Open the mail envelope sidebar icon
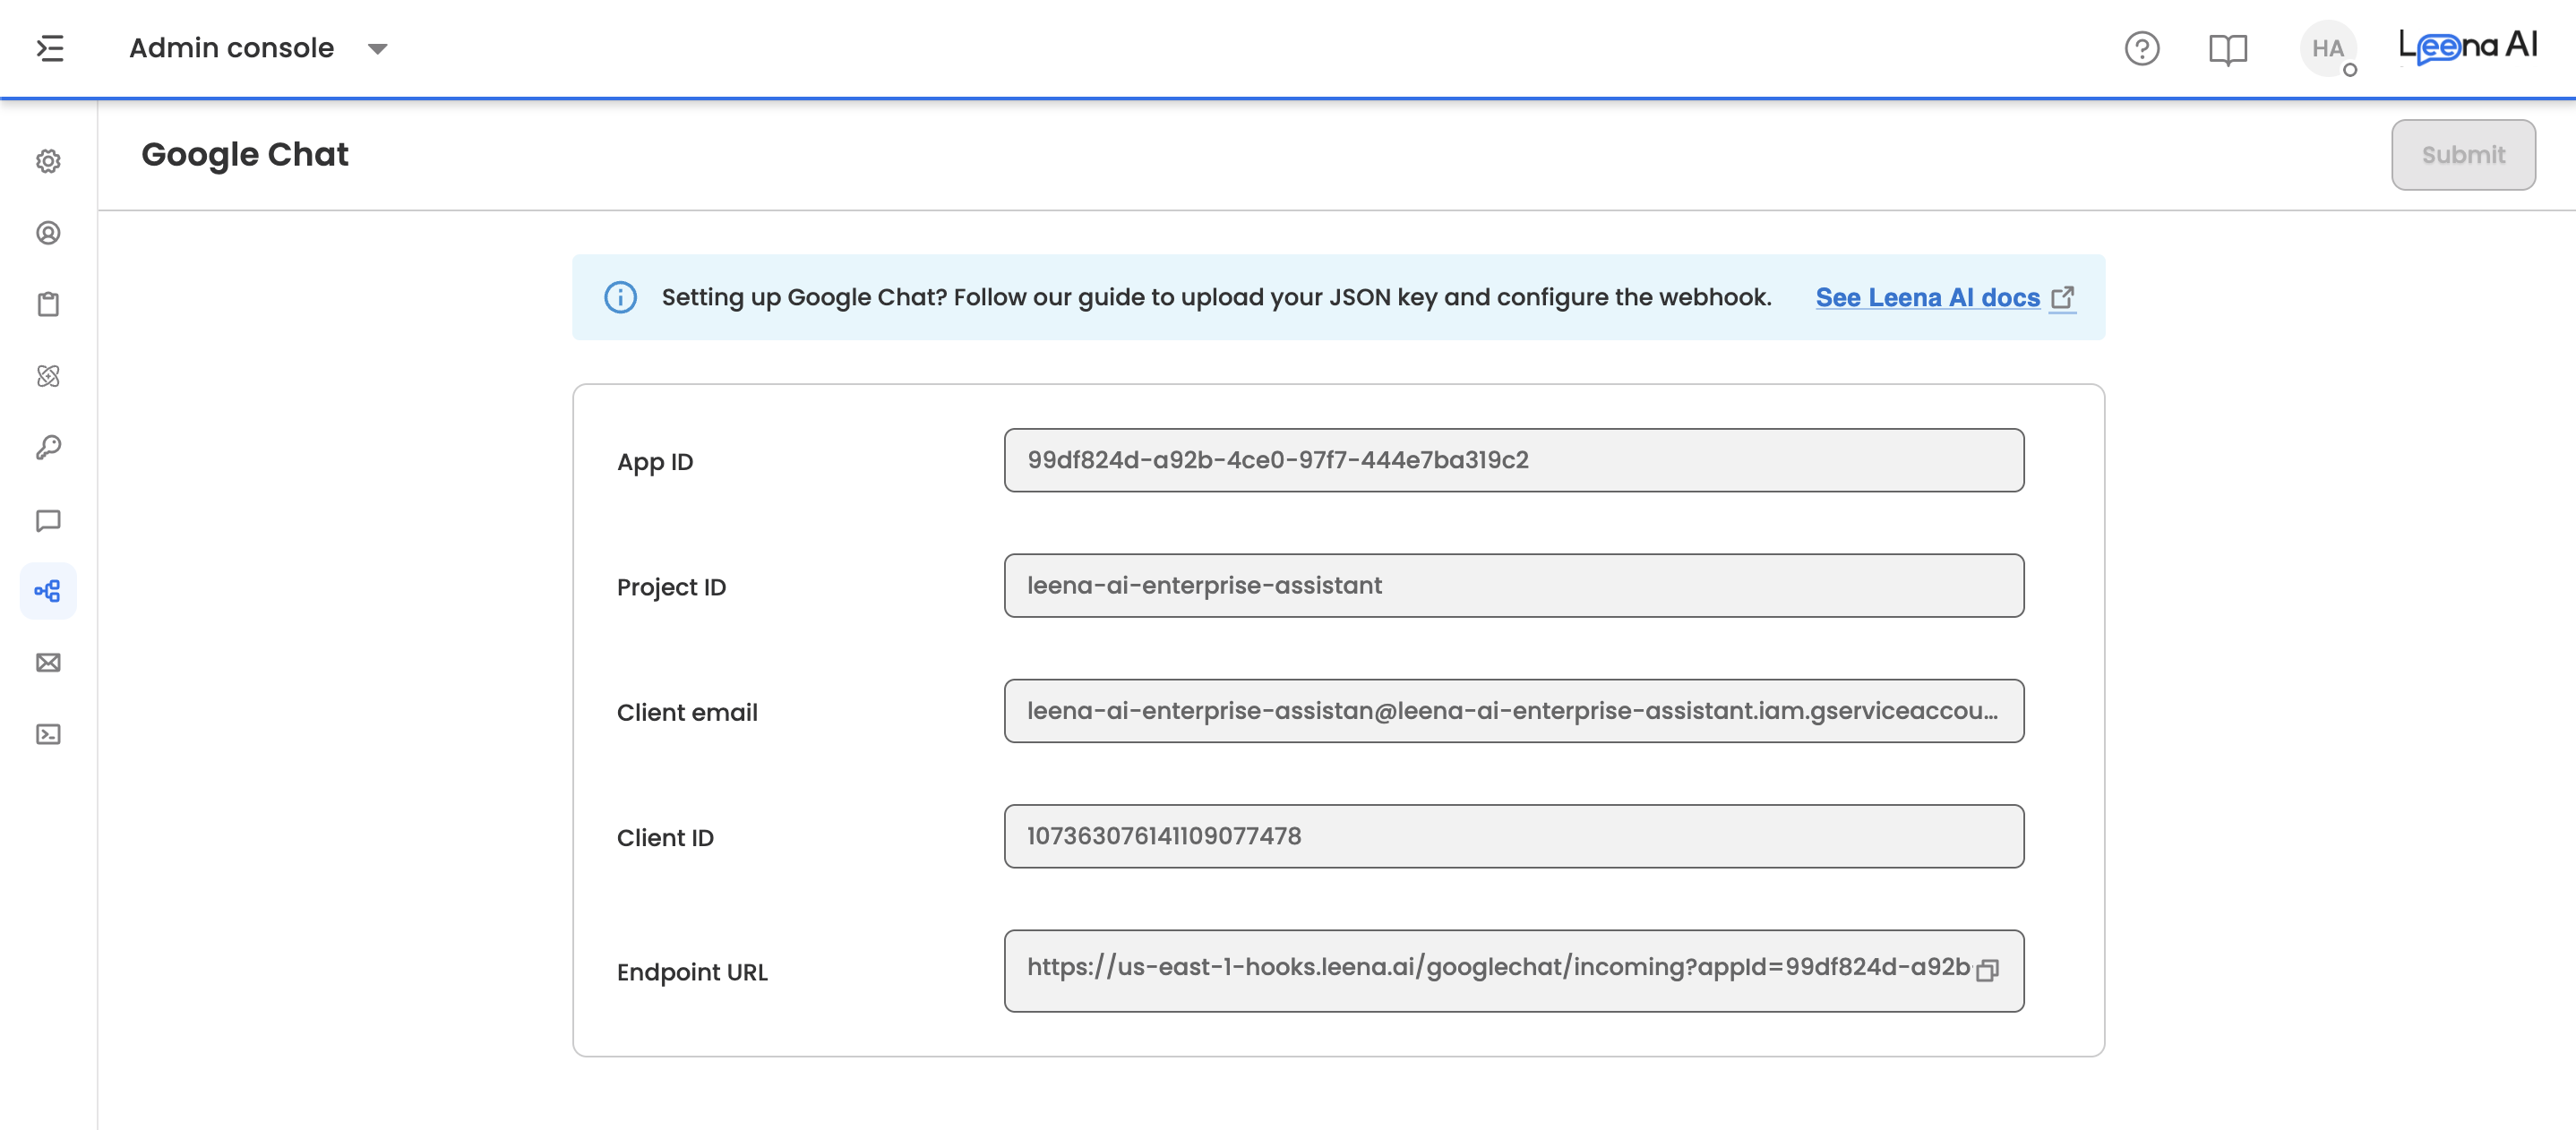The height and width of the screenshot is (1130, 2576). (x=48, y=663)
